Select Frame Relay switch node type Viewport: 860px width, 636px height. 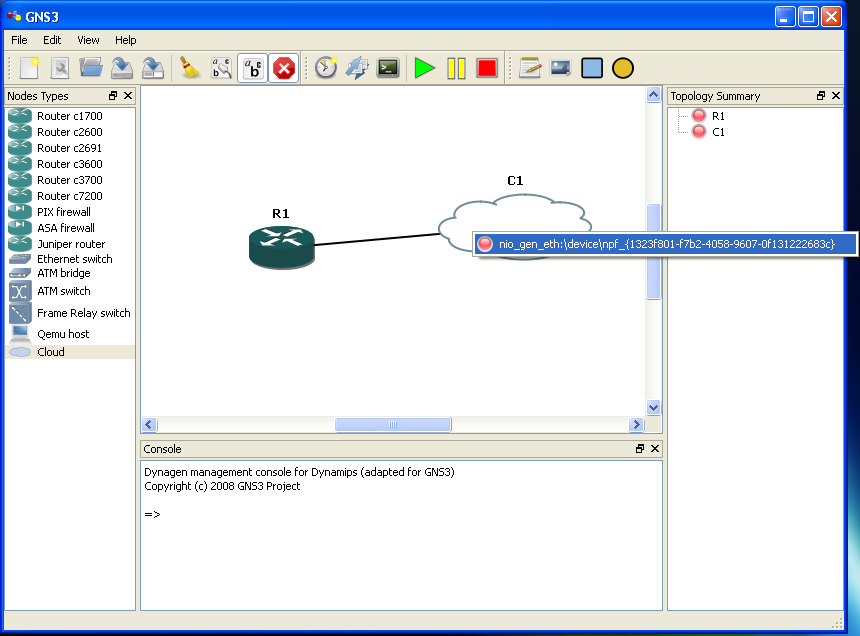tap(70, 313)
